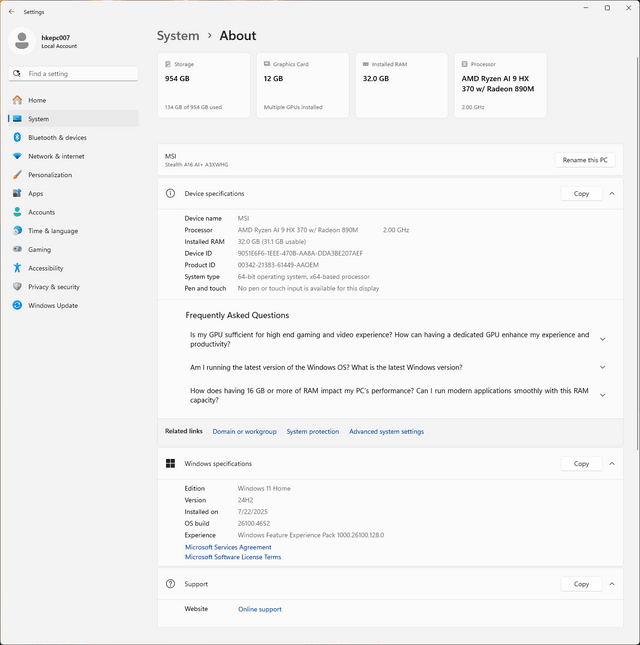The height and width of the screenshot is (645, 640).
Task: Click the back arrow icon in Settings
Action: click(x=12, y=12)
